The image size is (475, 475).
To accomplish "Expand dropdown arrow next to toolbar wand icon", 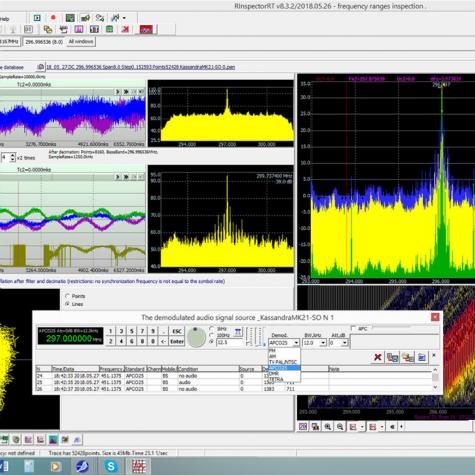I will [x=124, y=18].
